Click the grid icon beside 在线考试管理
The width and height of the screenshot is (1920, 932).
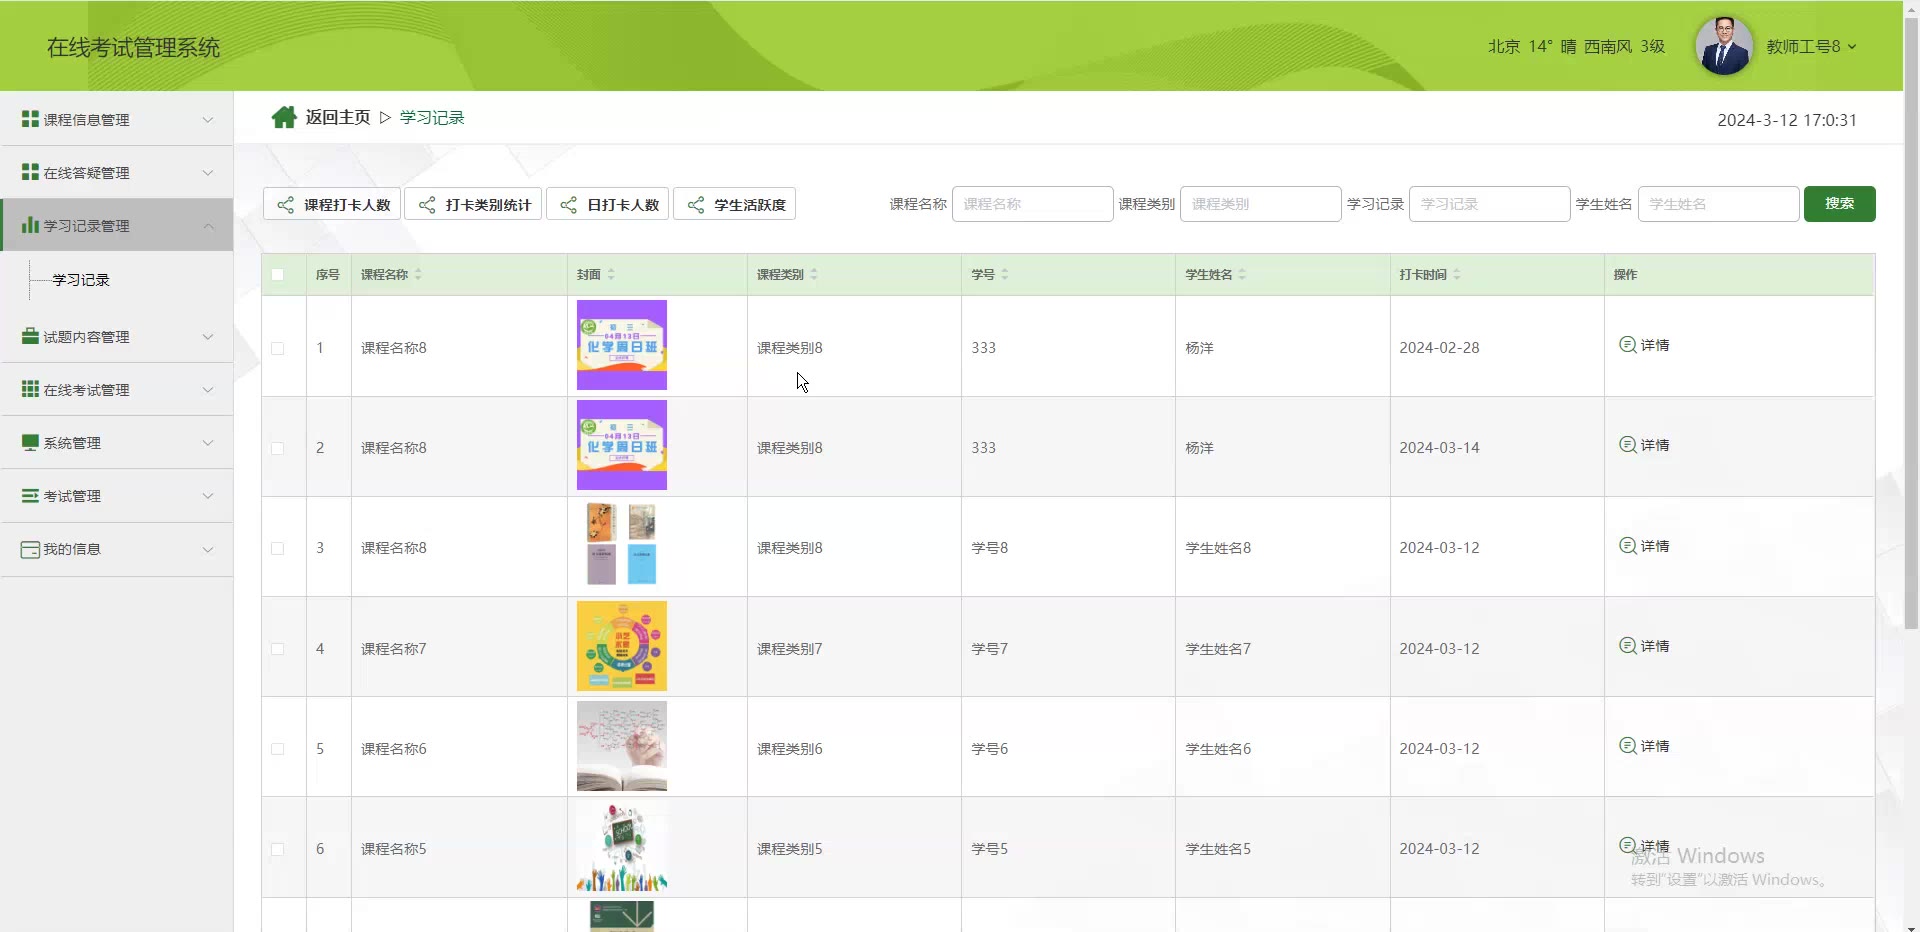(x=30, y=389)
